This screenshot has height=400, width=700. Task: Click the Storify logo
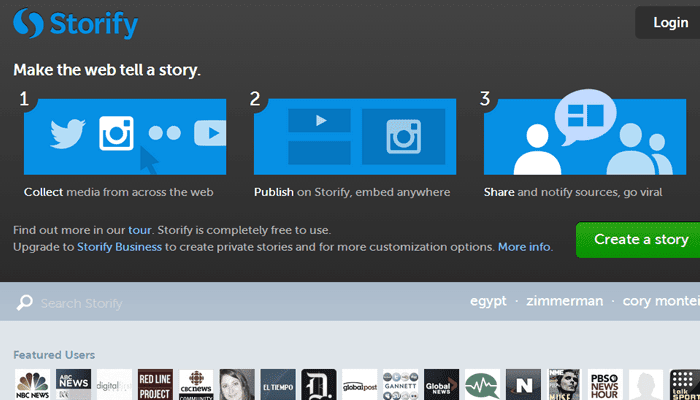tap(75, 23)
